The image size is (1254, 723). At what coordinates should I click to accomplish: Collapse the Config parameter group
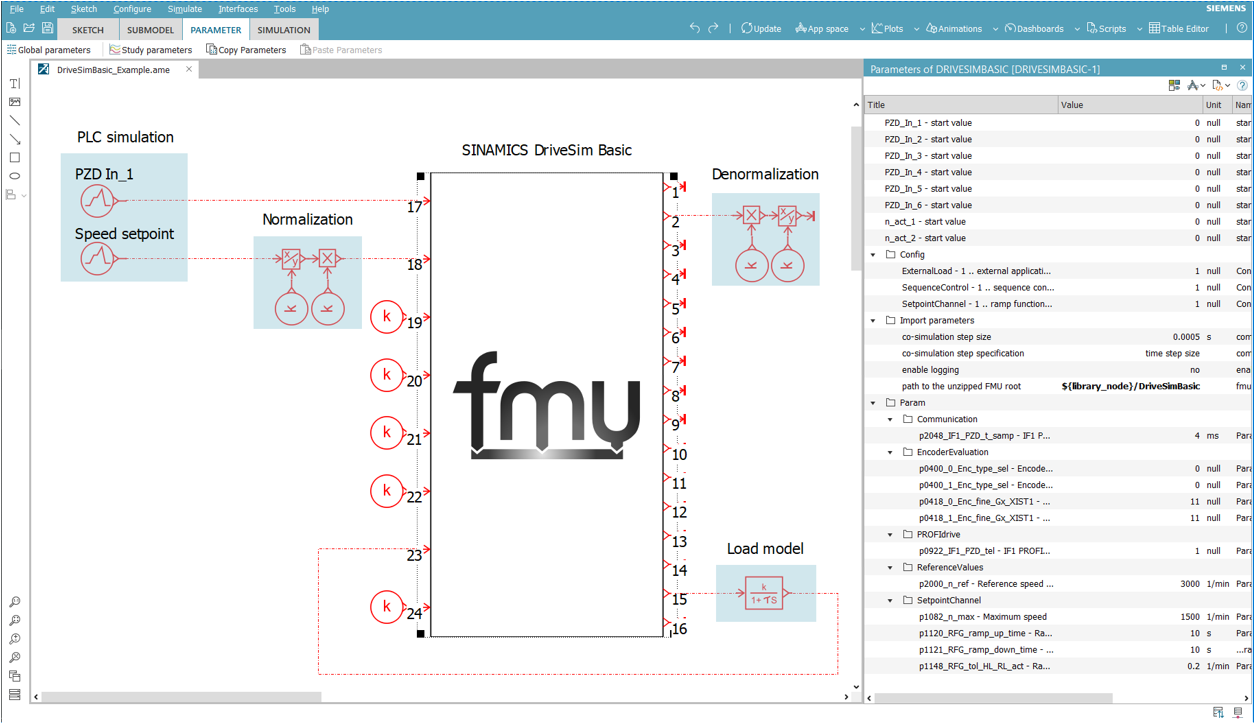coord(873,255)
